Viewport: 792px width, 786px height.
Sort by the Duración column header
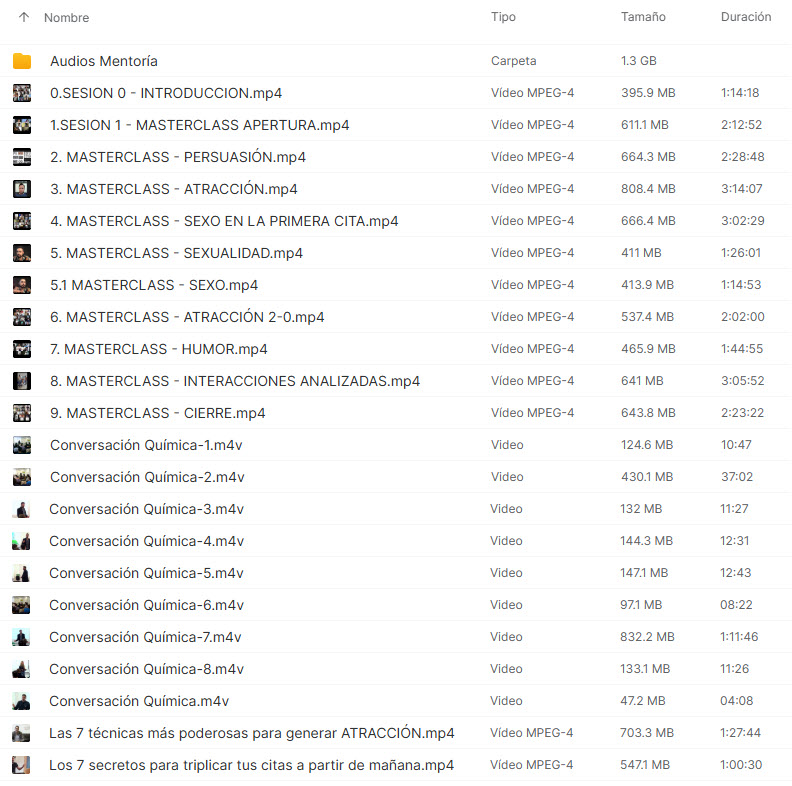[746, 17]
